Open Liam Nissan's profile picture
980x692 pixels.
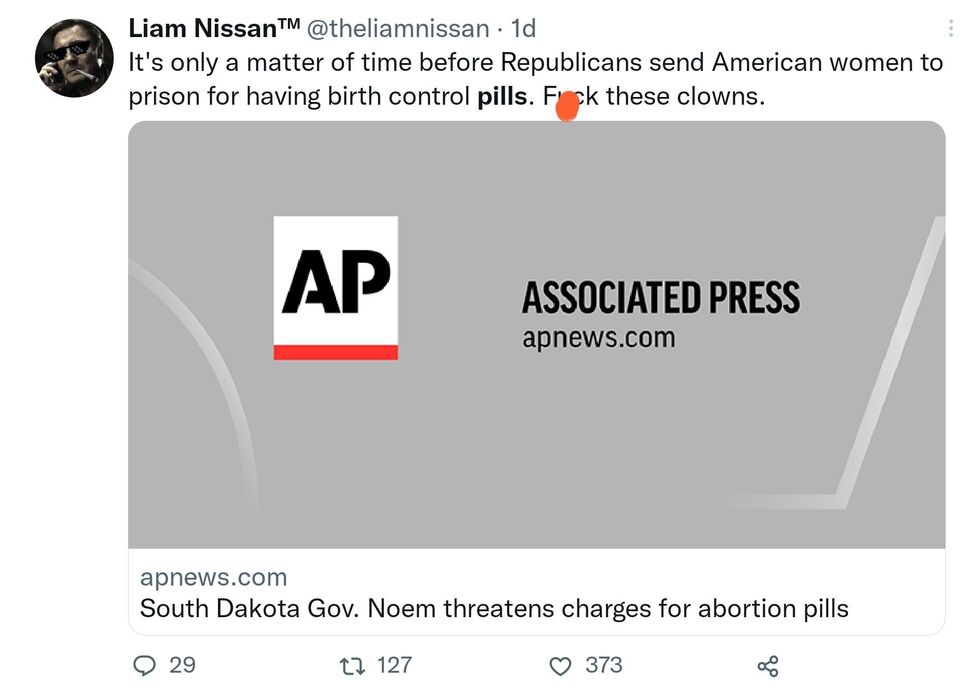(x=73, y=58)
